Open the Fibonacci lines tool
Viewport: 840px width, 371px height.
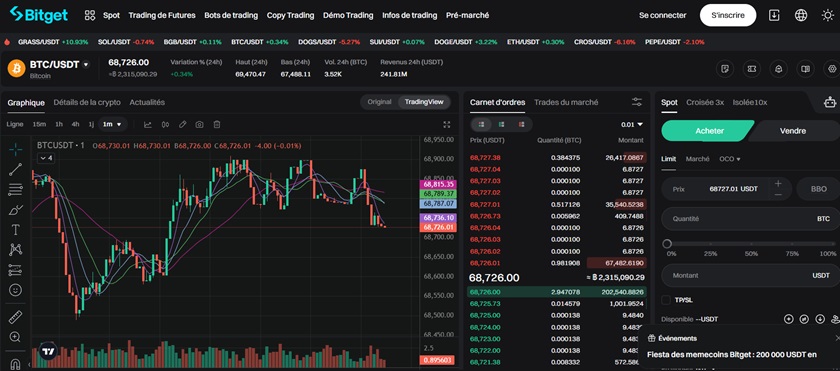tap(16, 189)
